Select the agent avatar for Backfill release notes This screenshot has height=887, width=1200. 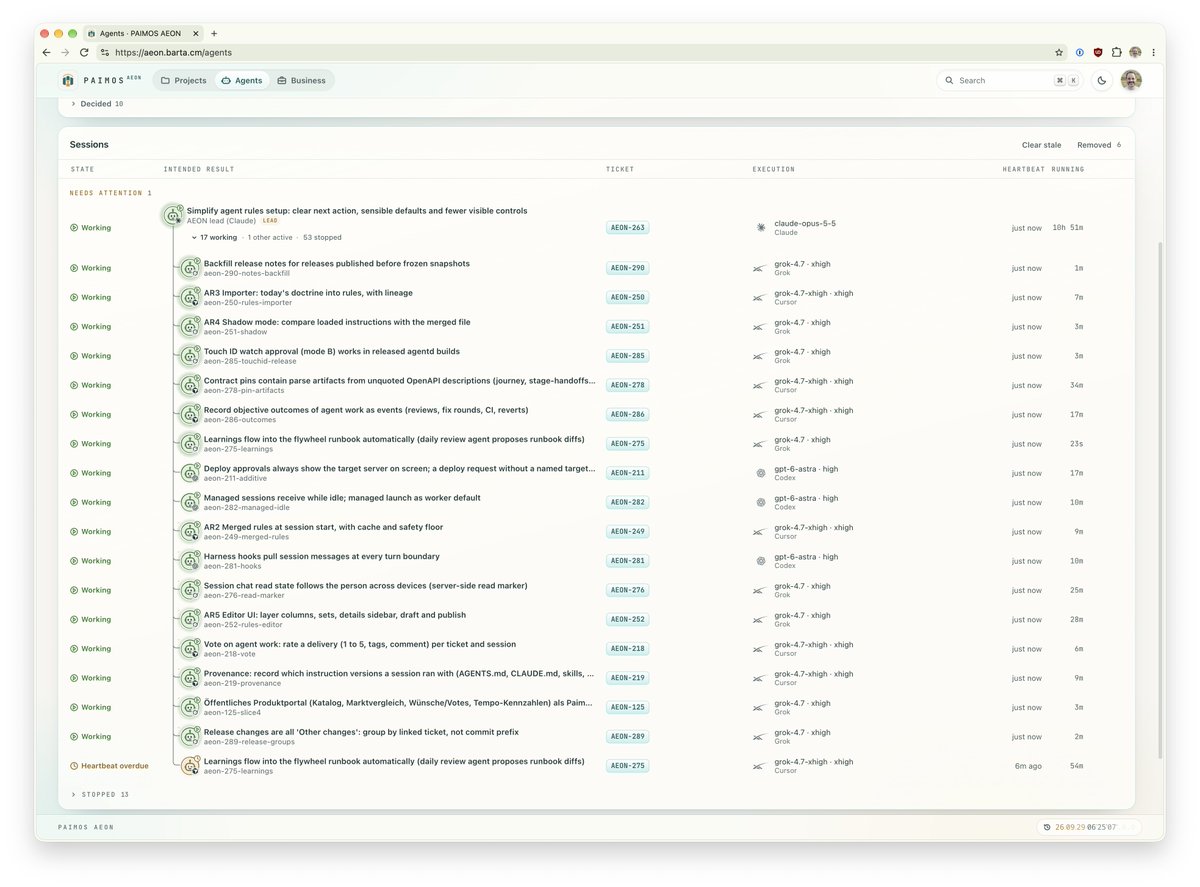(x=190, y=268)
